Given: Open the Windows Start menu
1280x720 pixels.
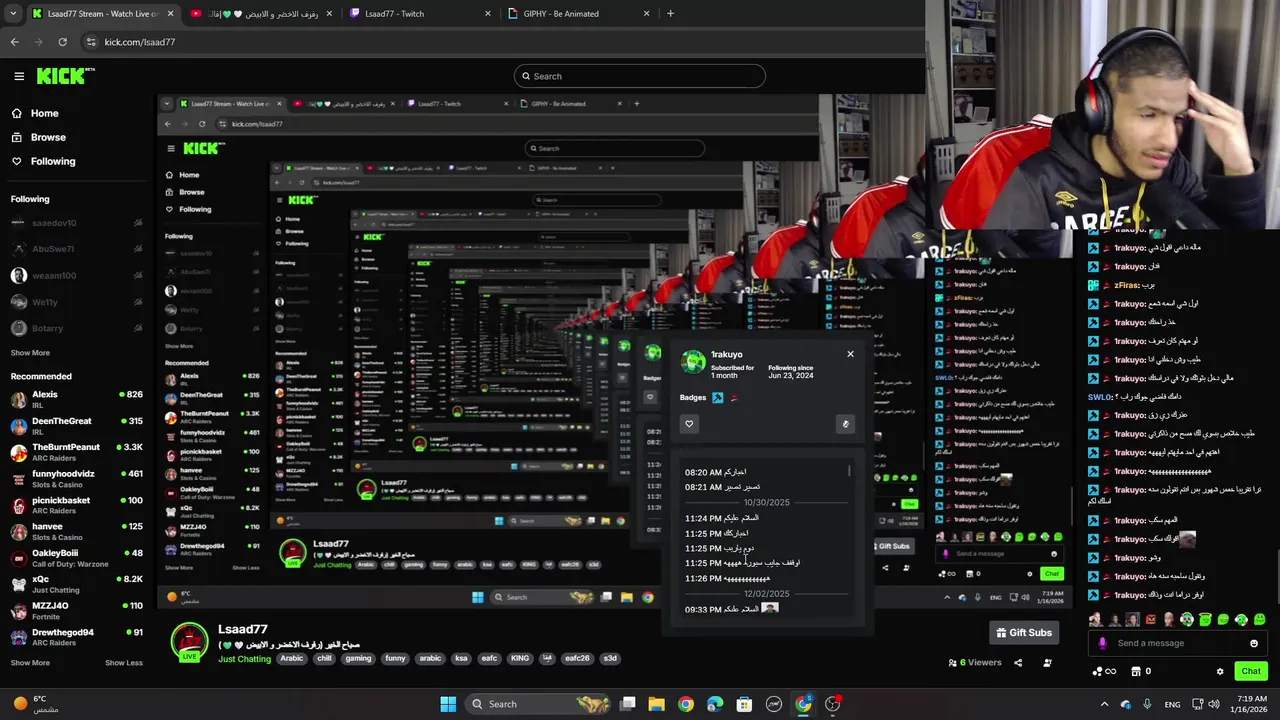Looking at the screenshot, I should point(448,704).
